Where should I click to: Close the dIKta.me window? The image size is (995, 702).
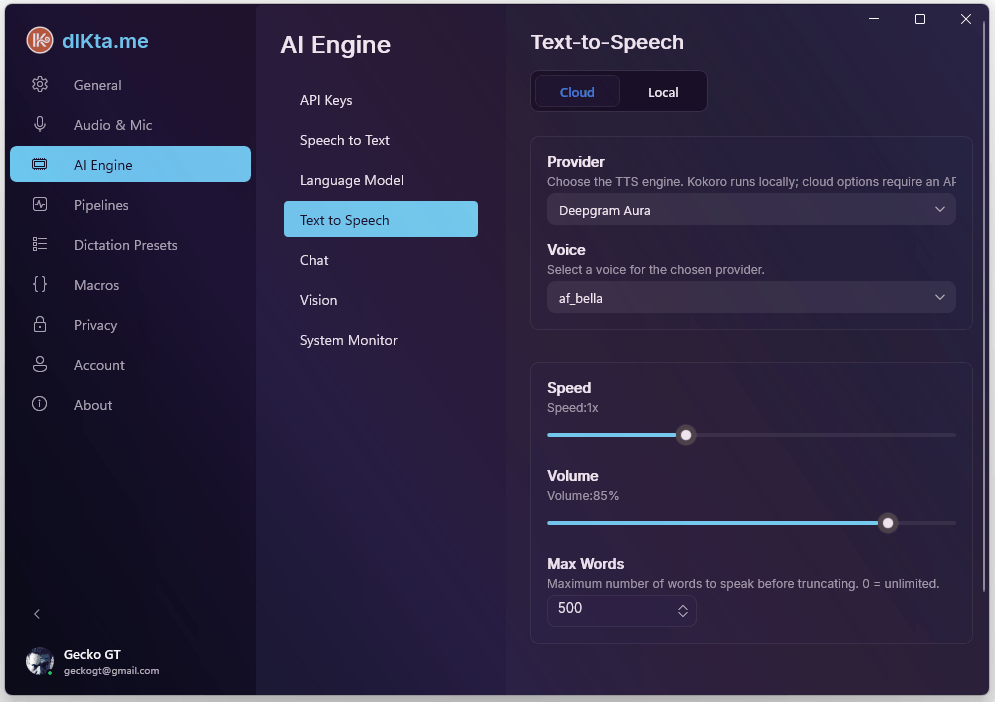tap(966, 19)
